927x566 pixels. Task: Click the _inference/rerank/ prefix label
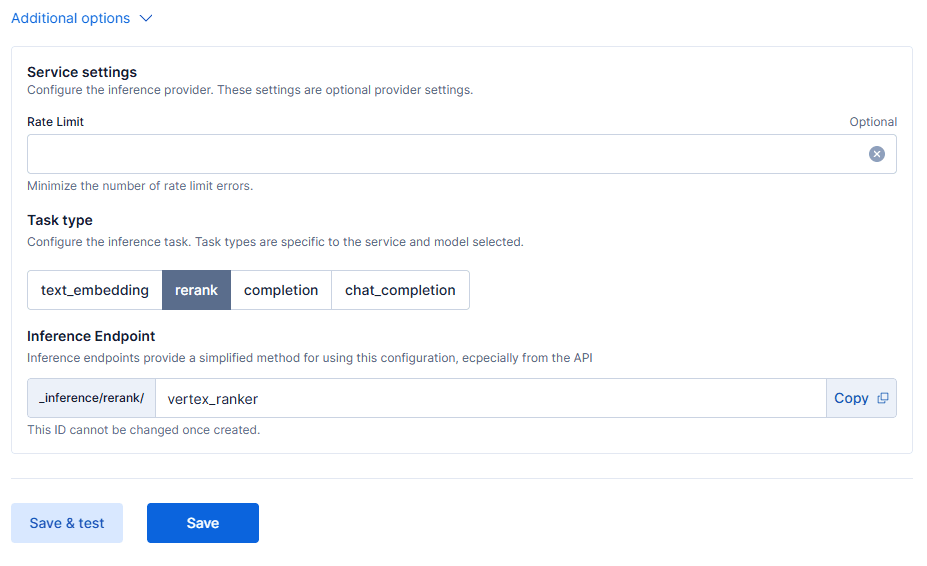coord(91,398)
